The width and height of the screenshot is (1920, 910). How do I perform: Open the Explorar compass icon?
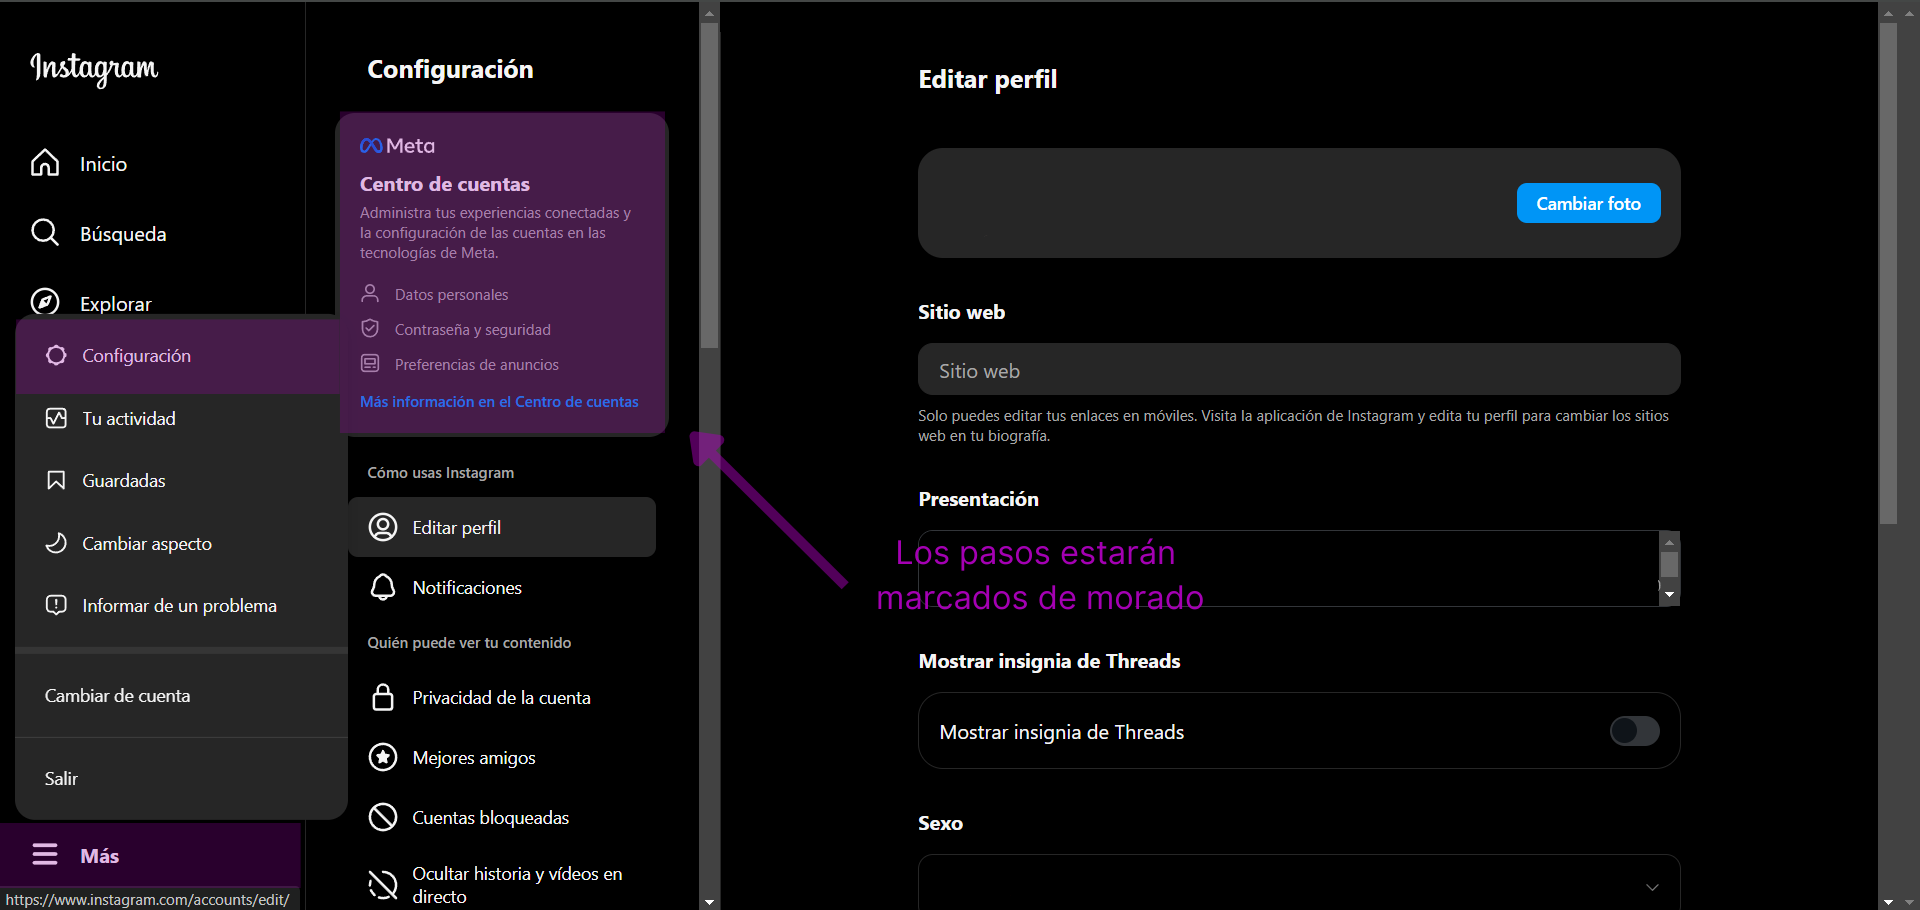pyautogui.click(x=45, y=301)
